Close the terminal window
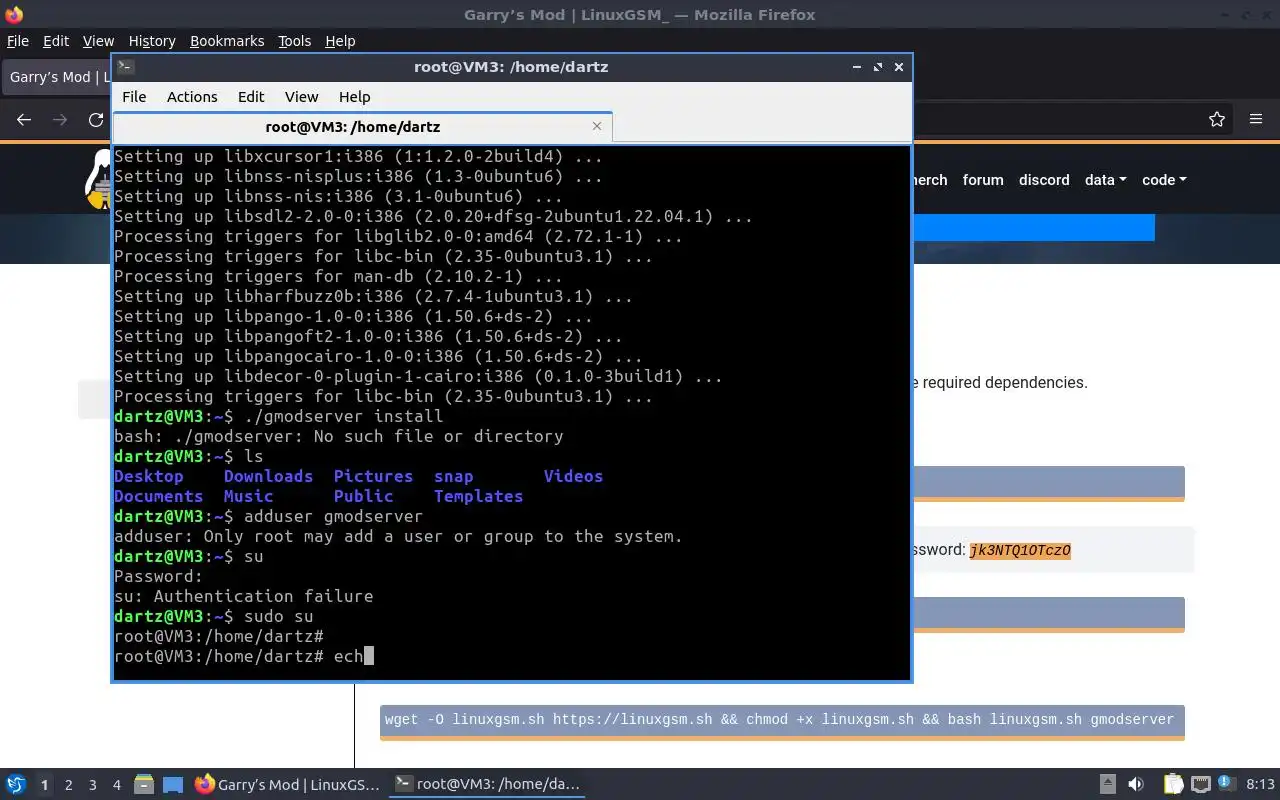 [x=899, y=67]
